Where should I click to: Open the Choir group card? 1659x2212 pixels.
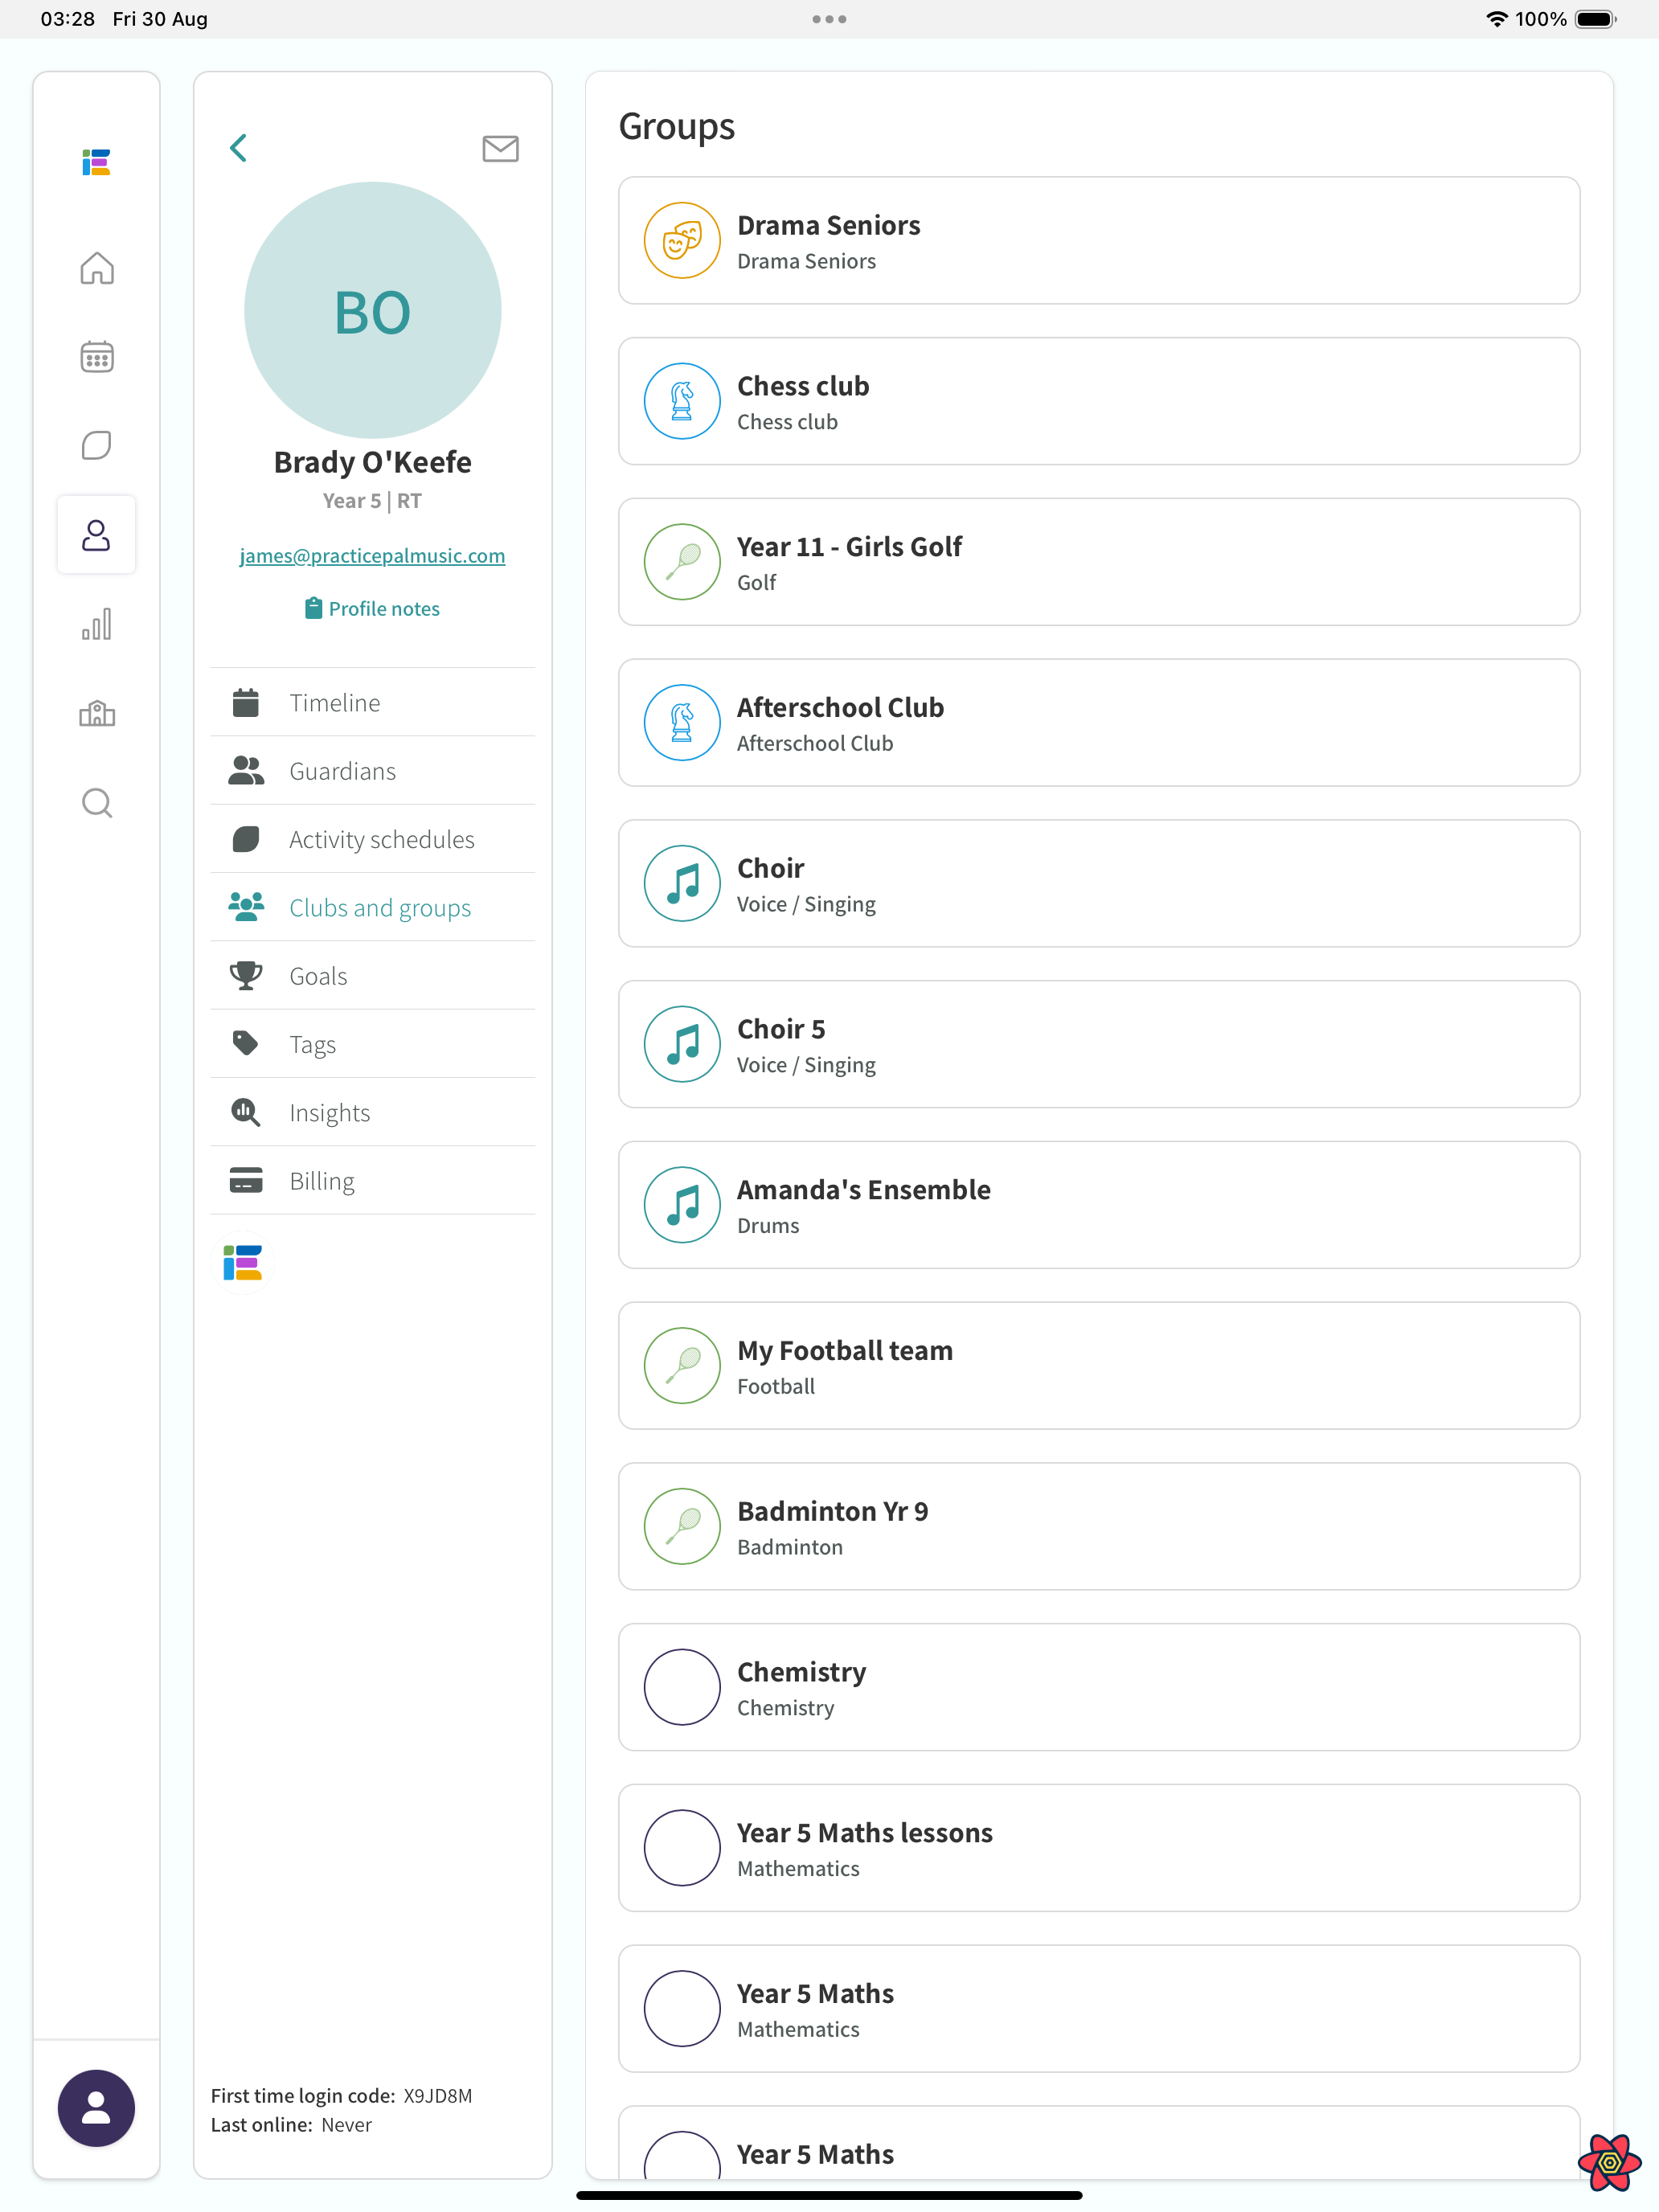click(x=1099, y=884)
